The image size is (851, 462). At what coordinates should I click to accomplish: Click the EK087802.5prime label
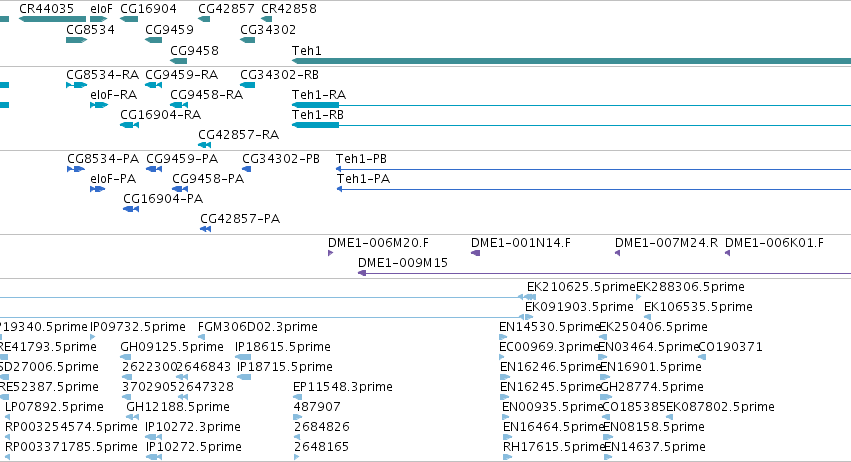tap(720, 408)
